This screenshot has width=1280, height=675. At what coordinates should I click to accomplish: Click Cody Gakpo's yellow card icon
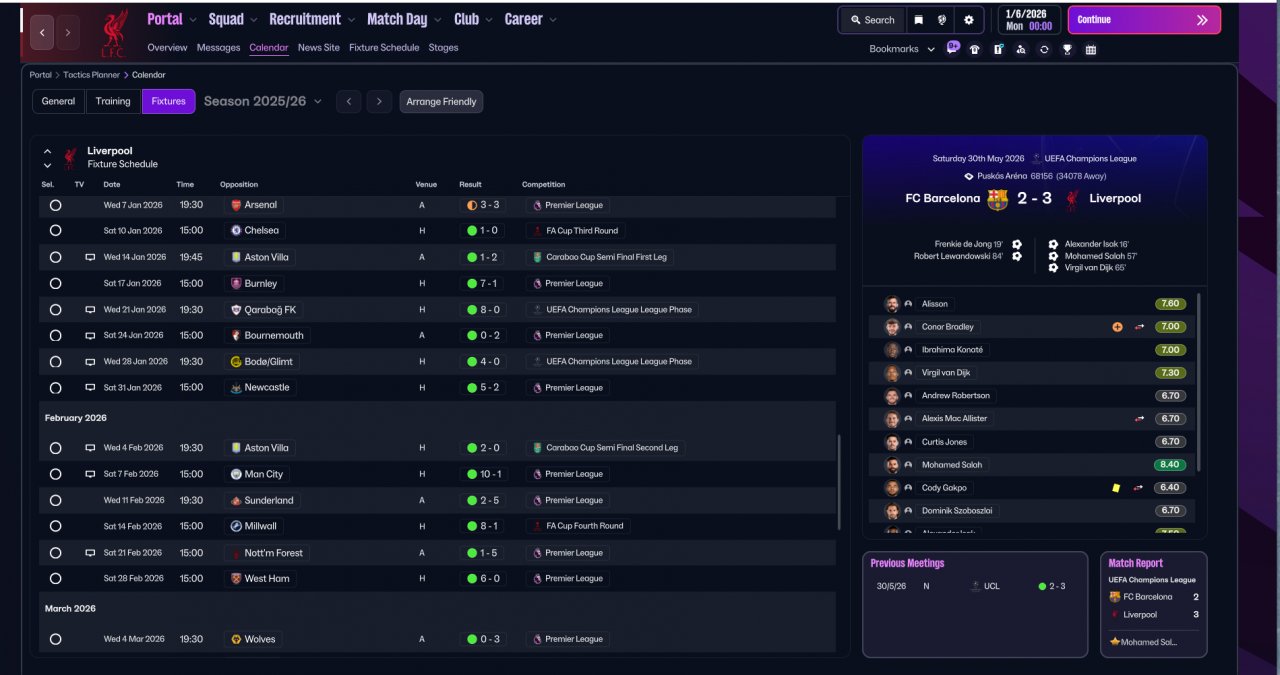(x=1116, y=488)
